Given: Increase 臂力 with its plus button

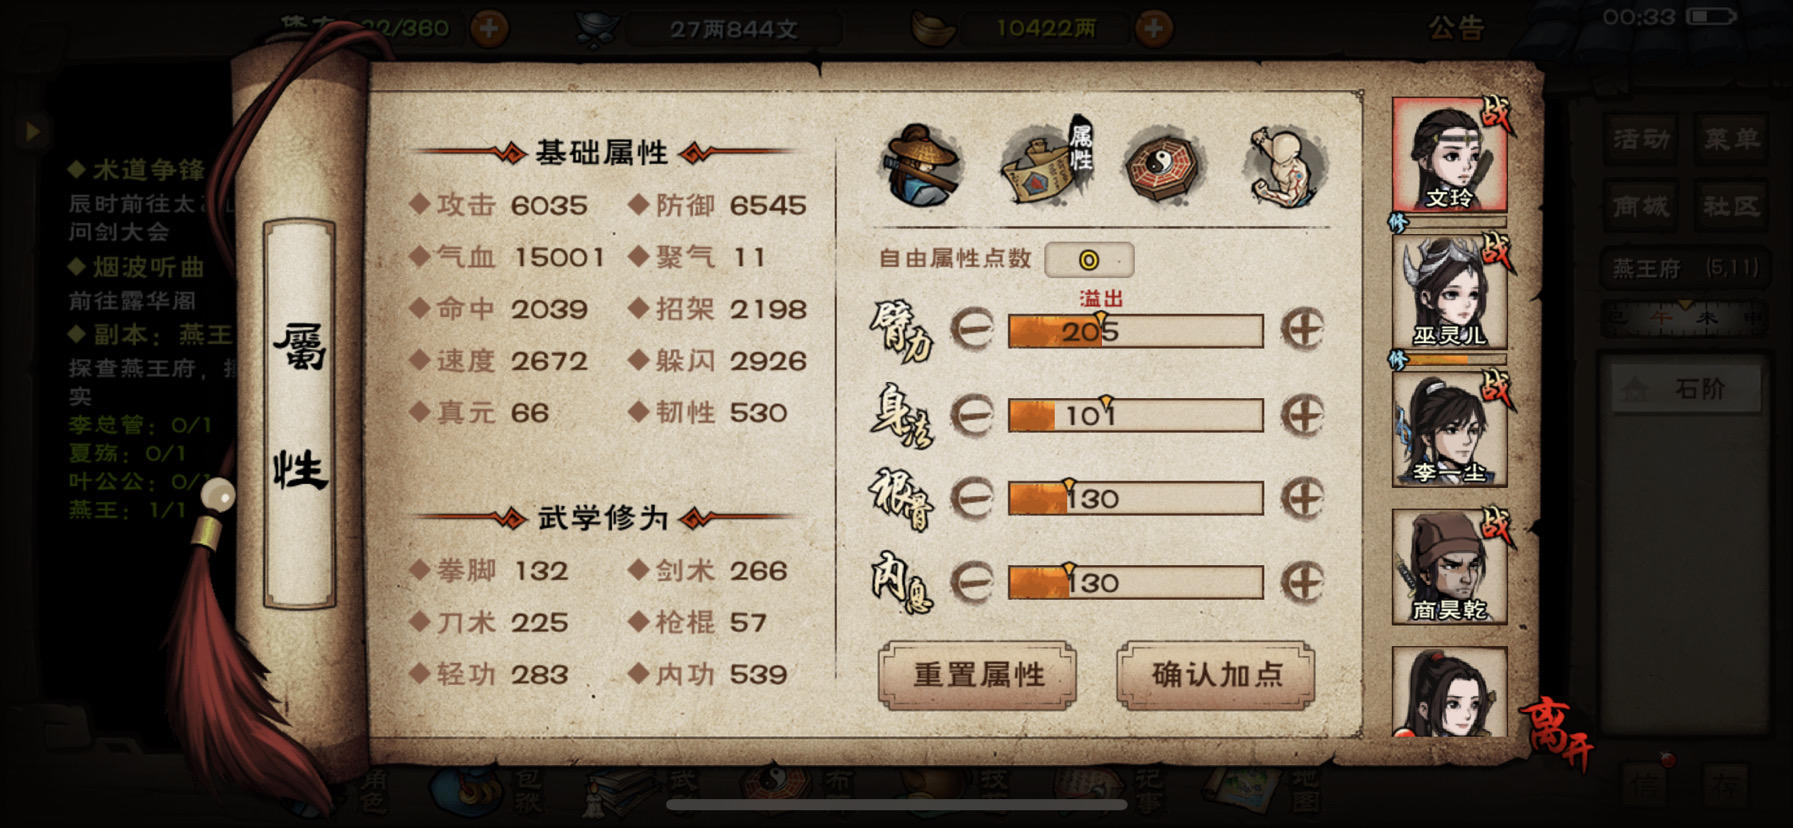Looking at the screenshot, I should coord(1303,329).
